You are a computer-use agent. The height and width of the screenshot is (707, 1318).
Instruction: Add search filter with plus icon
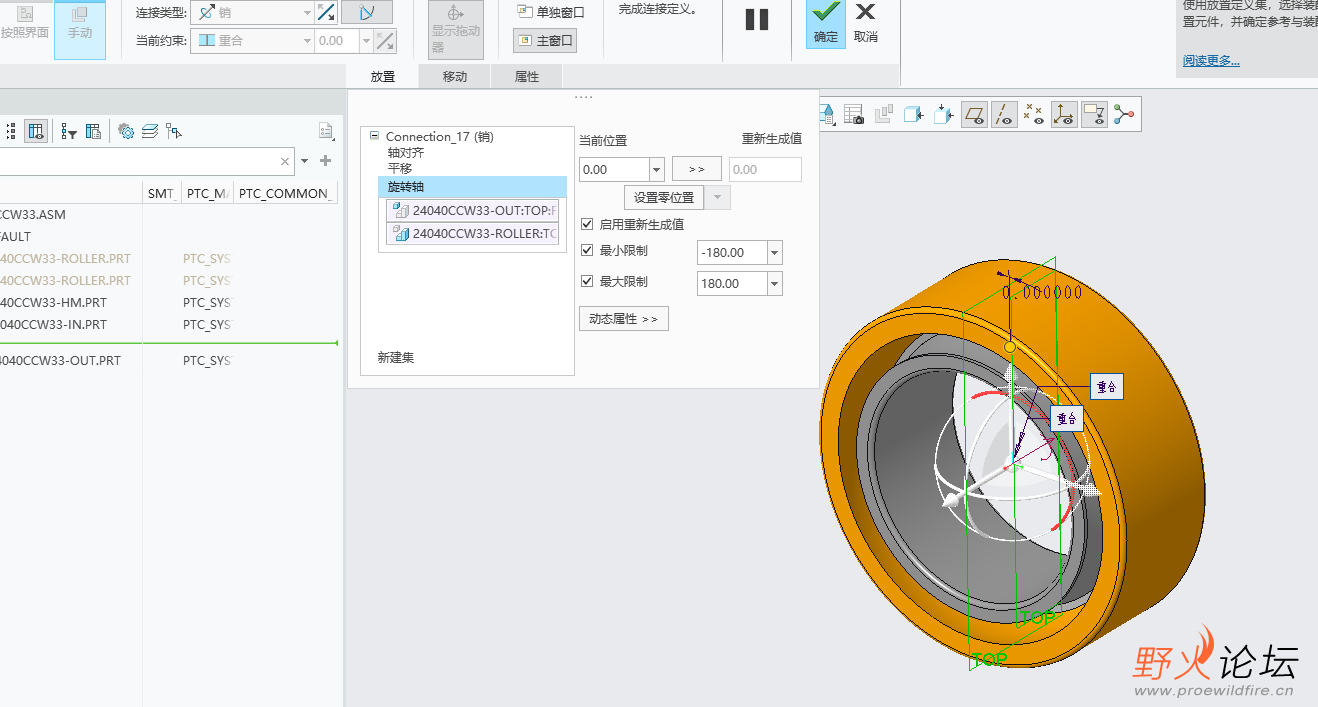tap(325, 161)
